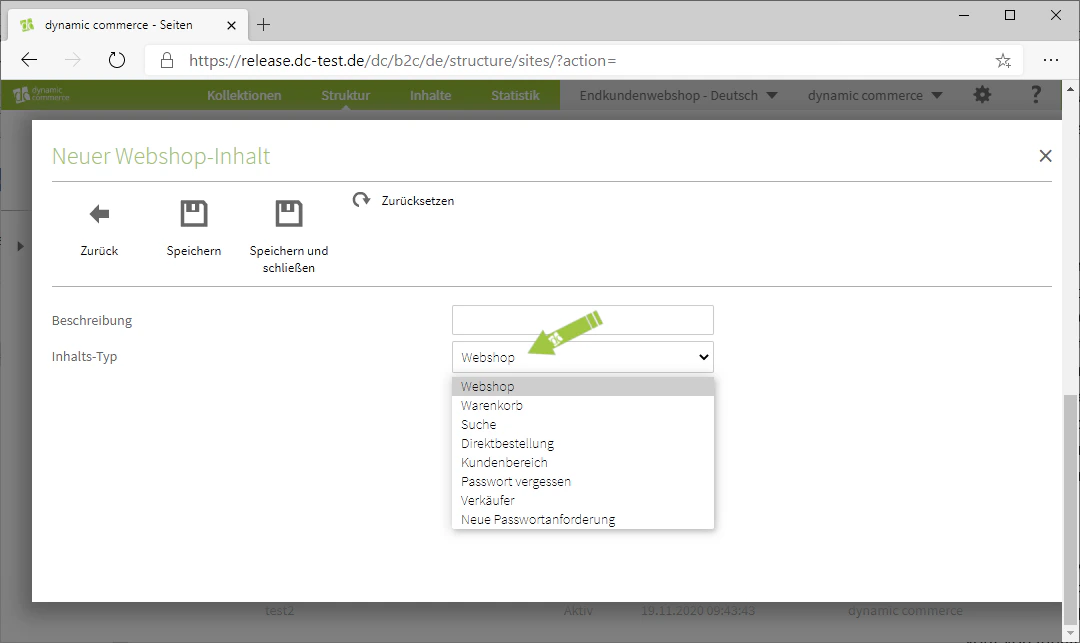Screen dimensions: 1080x643
Task: Click the Zurück arrow icon
Action: (x=99, y=214)
